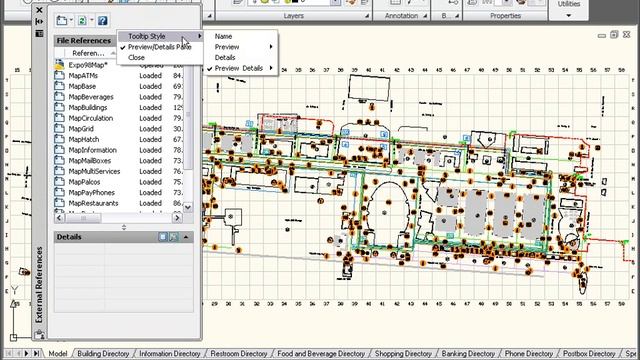The width and height of the screenshot is (640, 360).
Task: Expand the Layers panel launcher arrow
Action: [367, 16]
